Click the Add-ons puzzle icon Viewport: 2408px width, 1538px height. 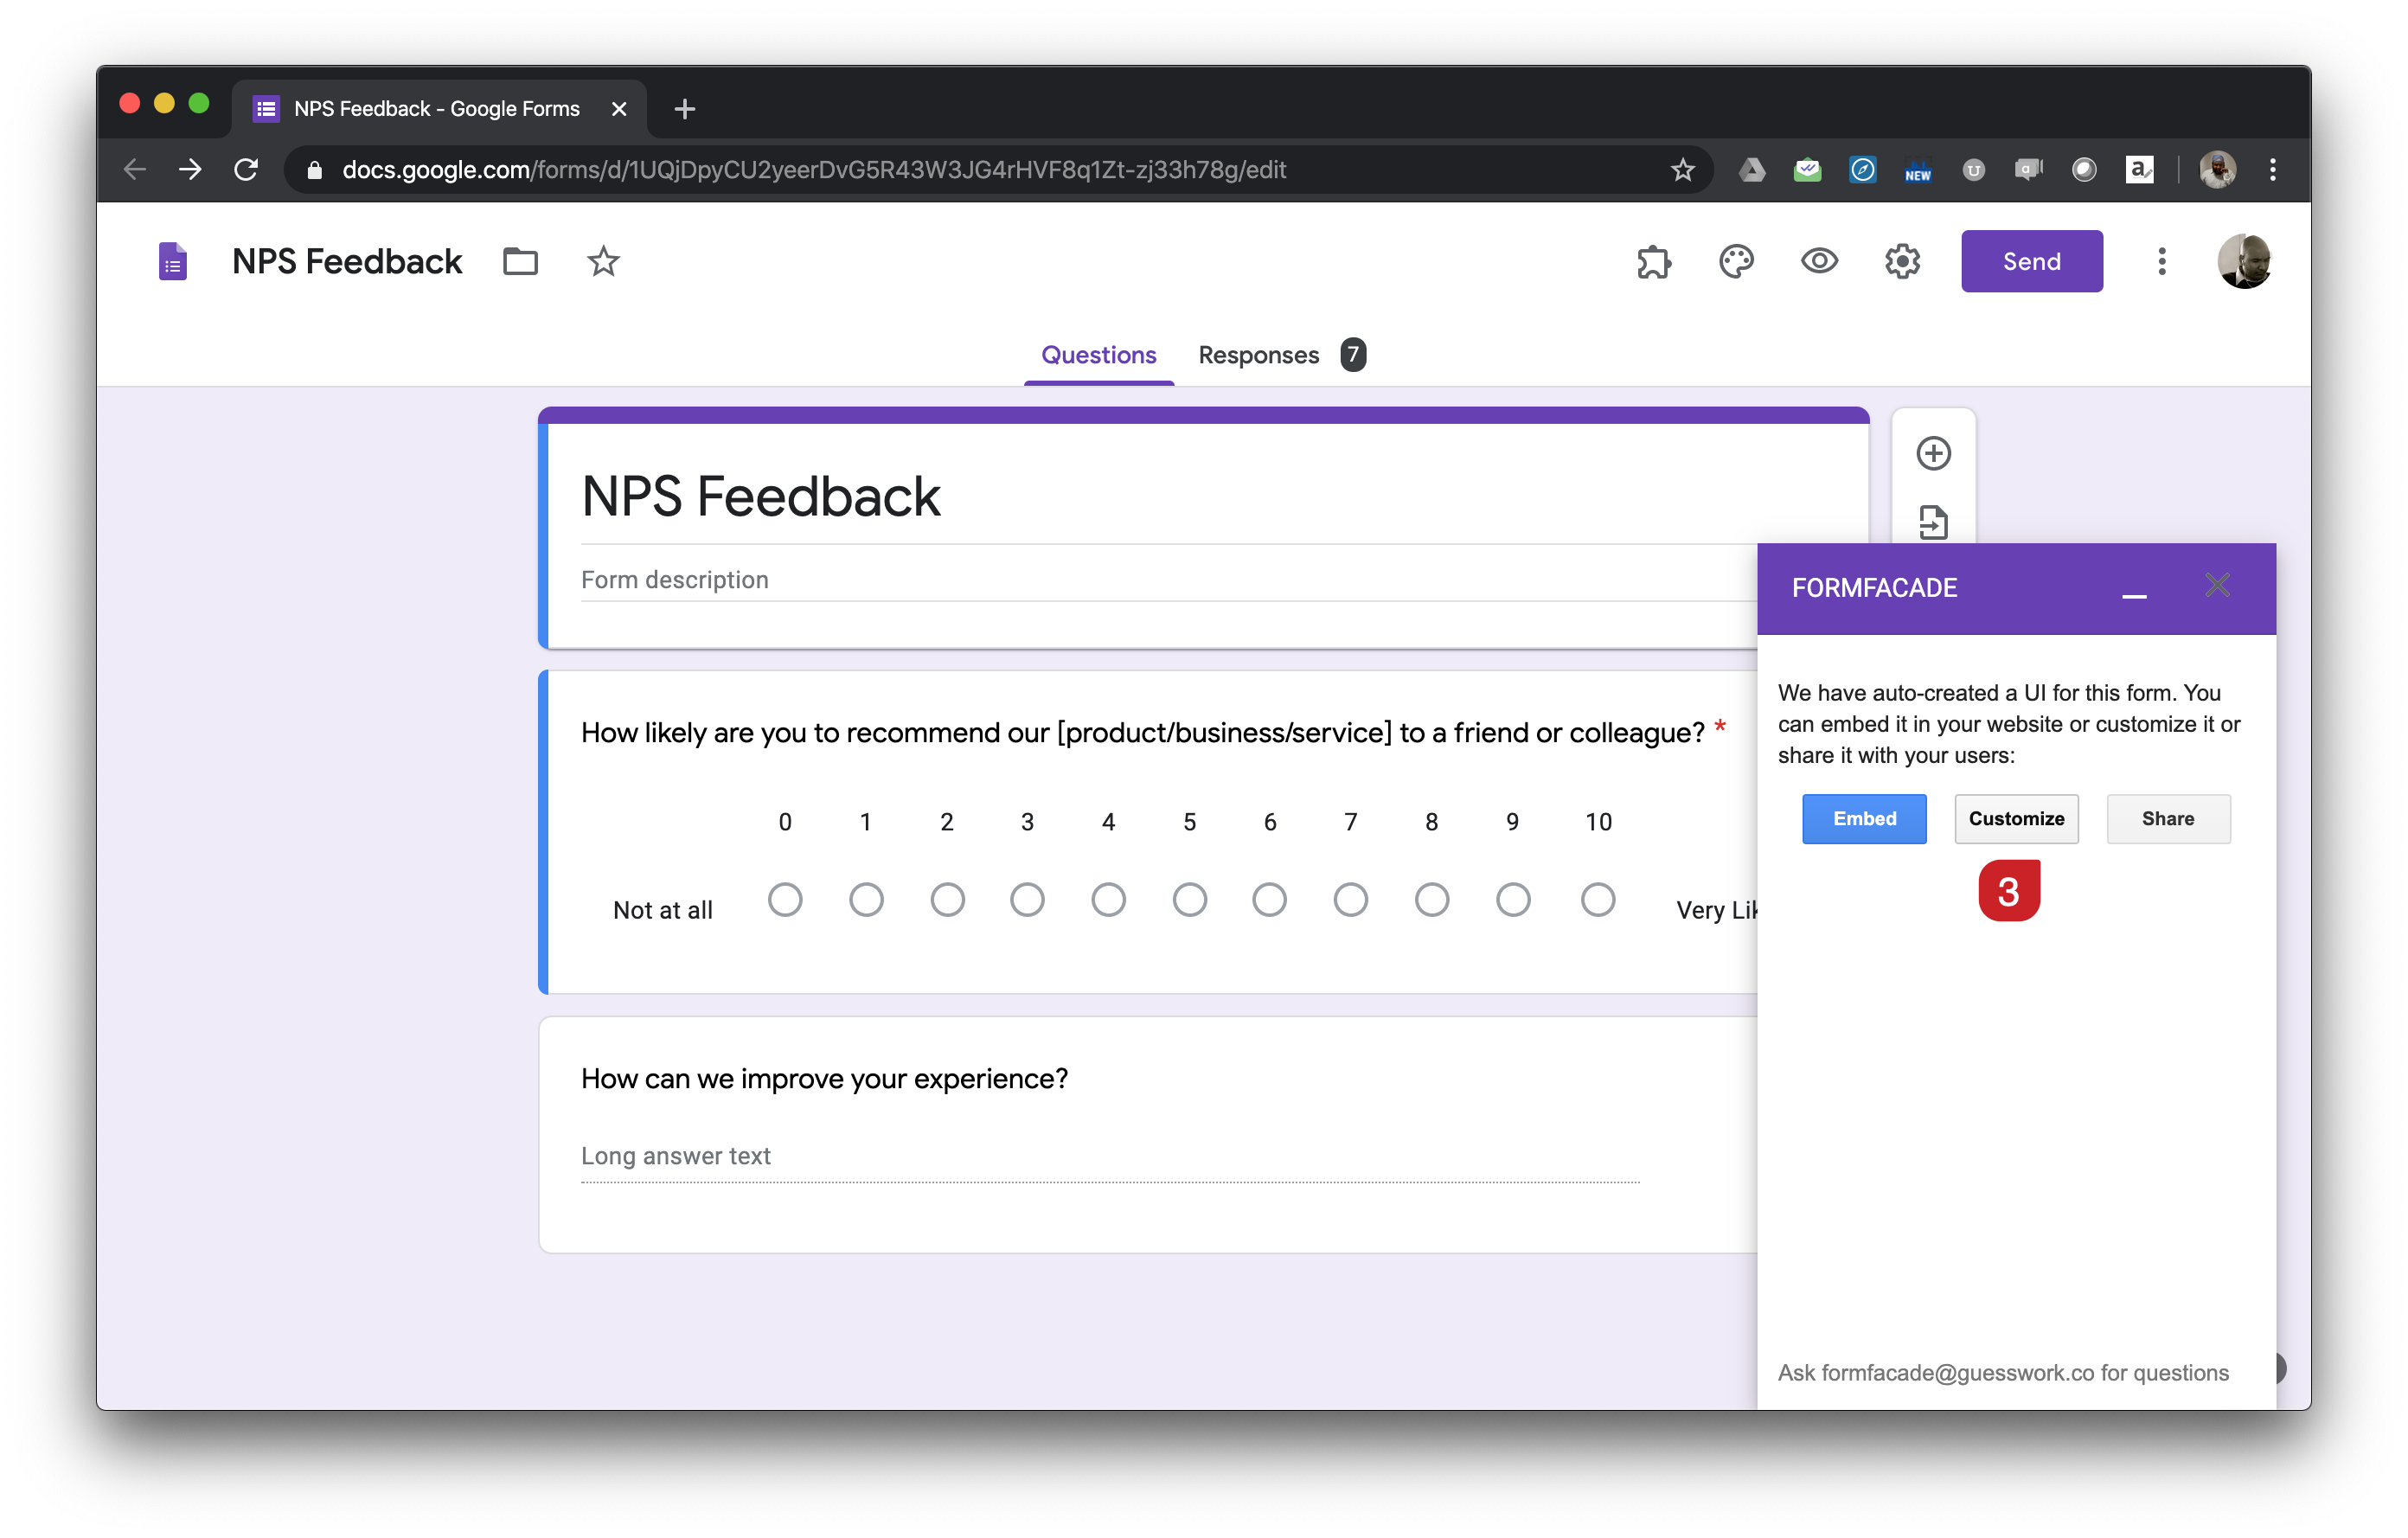(1653, 261)
